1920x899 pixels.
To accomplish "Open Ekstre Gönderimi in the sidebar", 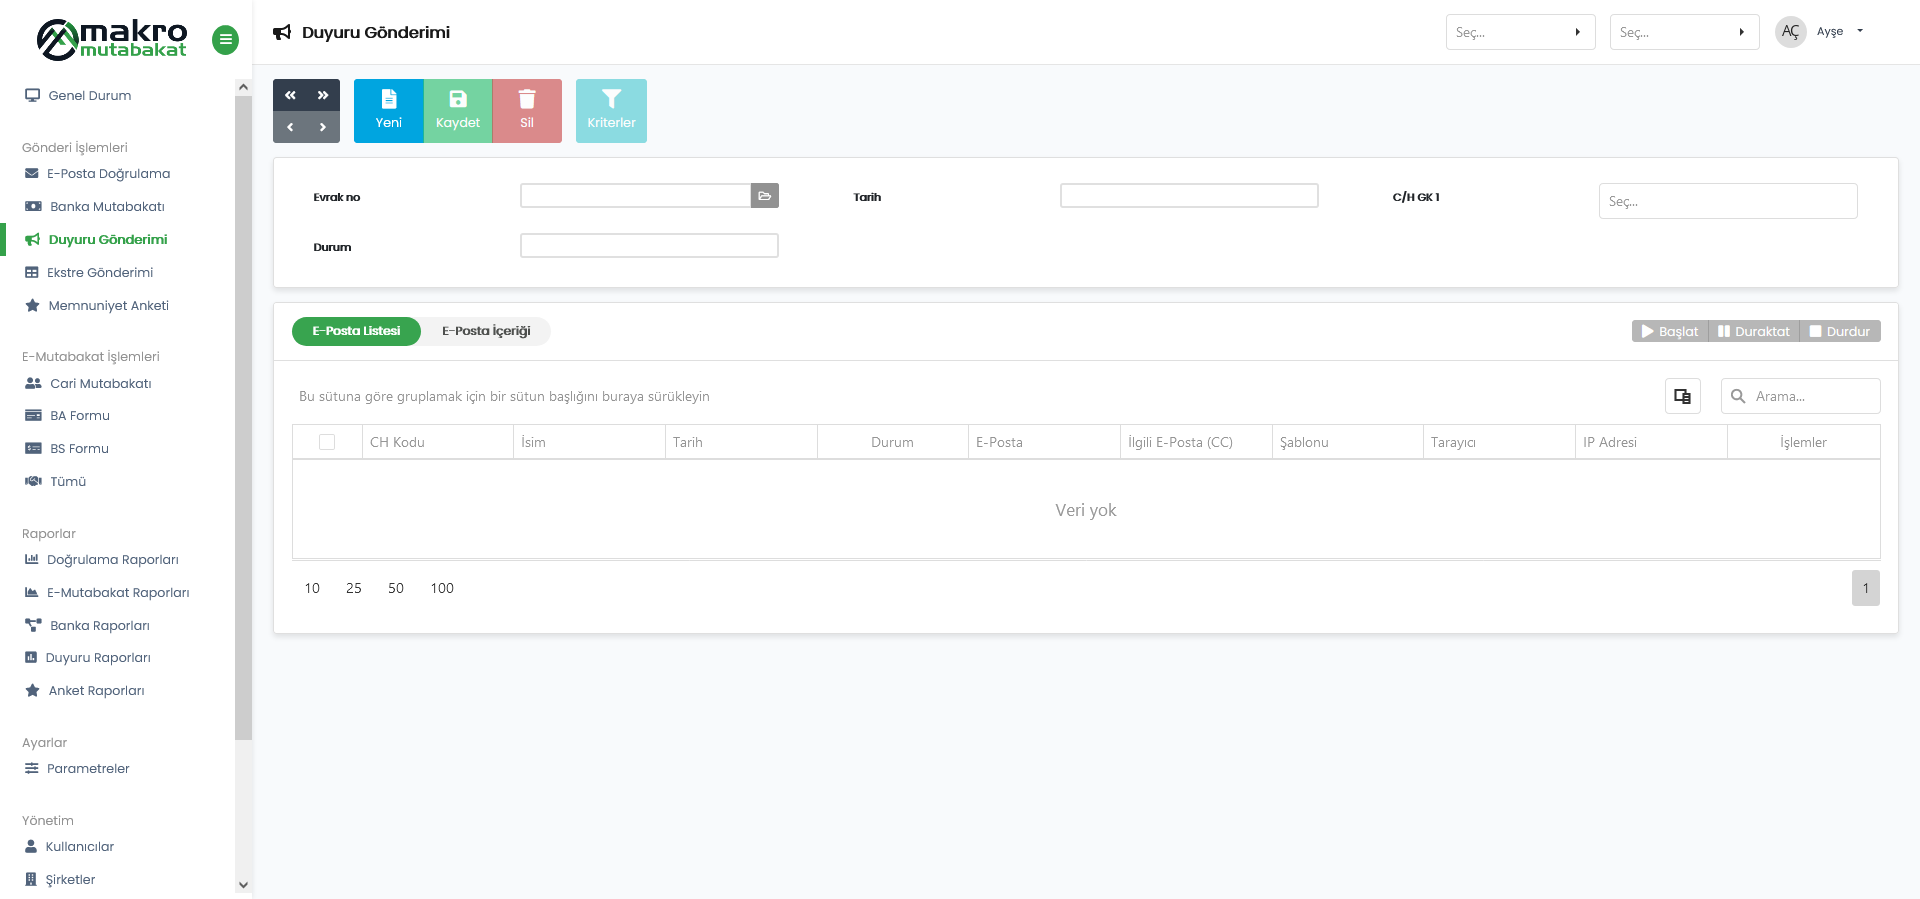I will point(100,272).
